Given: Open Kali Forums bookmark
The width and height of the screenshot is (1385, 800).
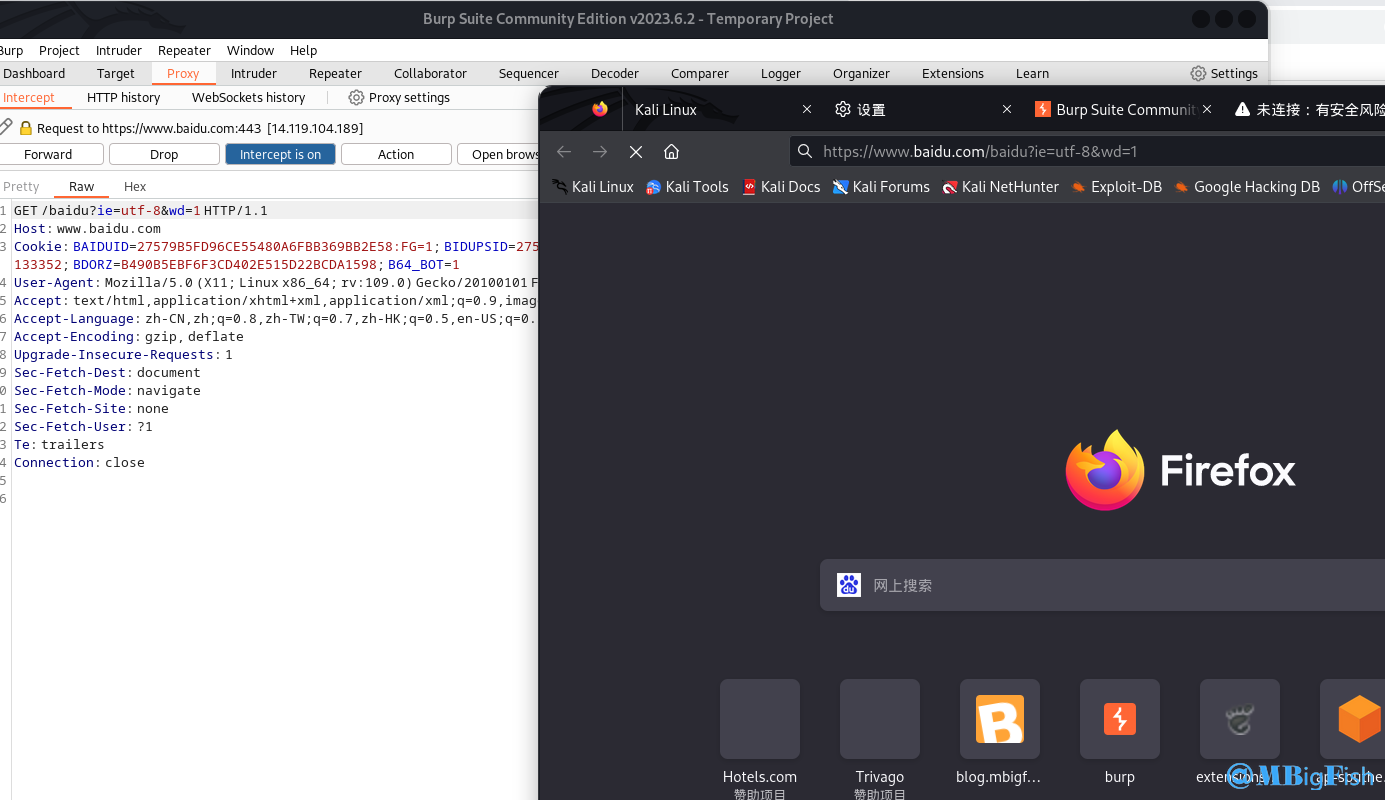Looking at the screenshot, I should pyautogui.click(x=881, y=187).
